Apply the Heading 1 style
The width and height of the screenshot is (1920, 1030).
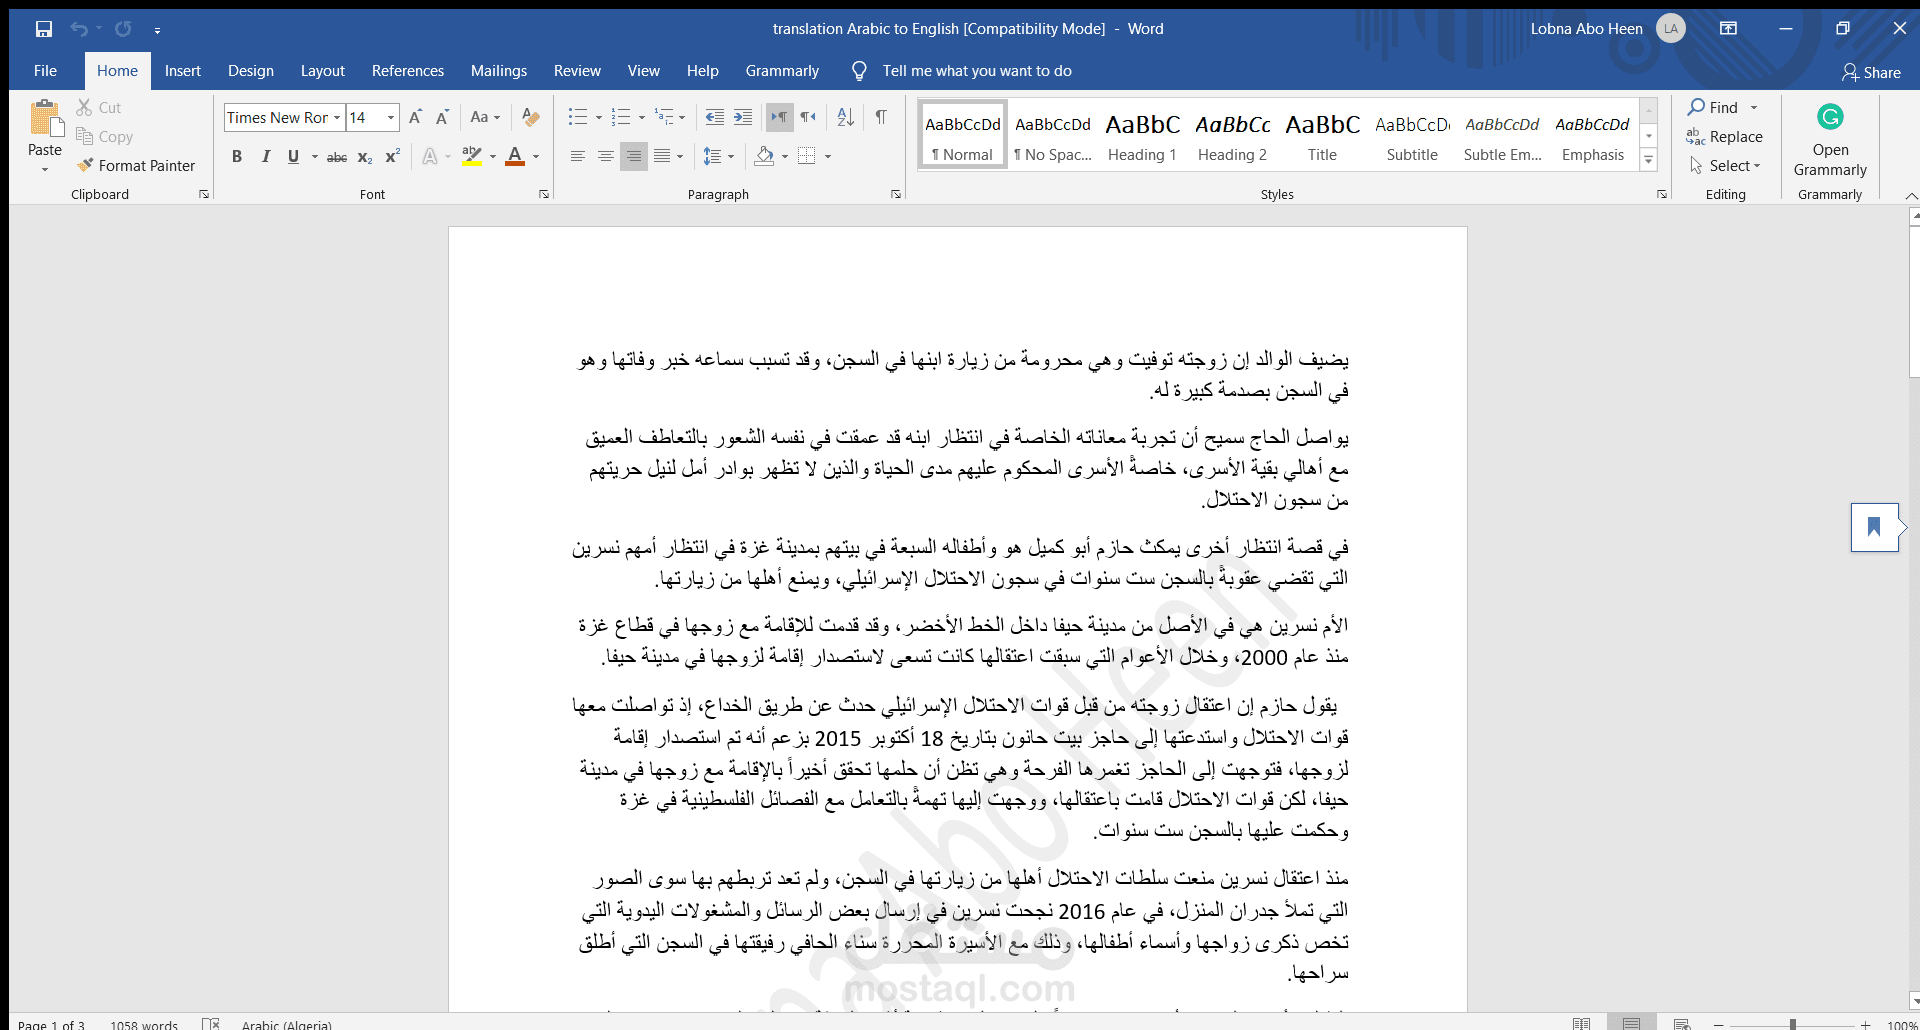tap(1142, 133)
